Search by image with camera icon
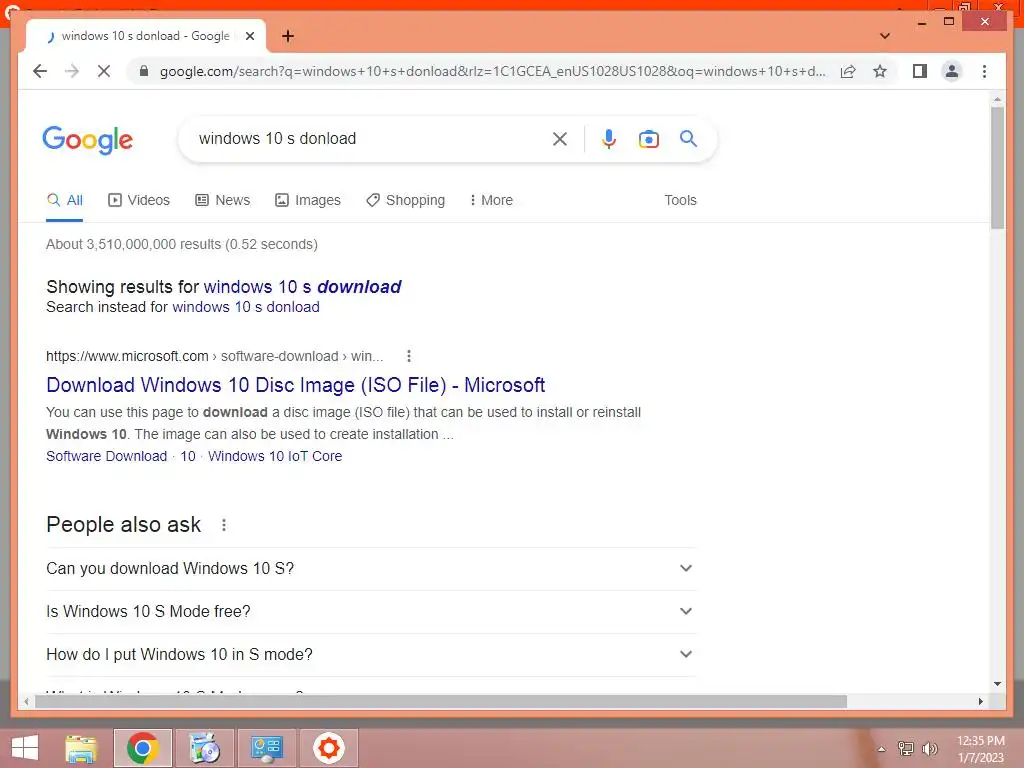This screenshot has width=1024, height=768. [x=648, y=138]
